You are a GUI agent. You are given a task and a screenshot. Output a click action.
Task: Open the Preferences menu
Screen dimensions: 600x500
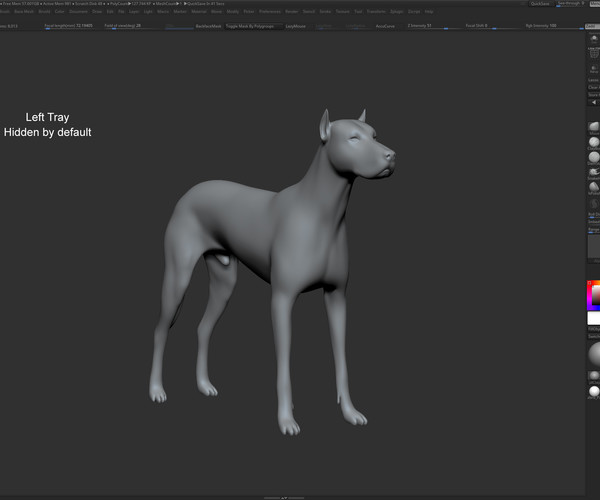pyautogui.click(x=270, y=11)
